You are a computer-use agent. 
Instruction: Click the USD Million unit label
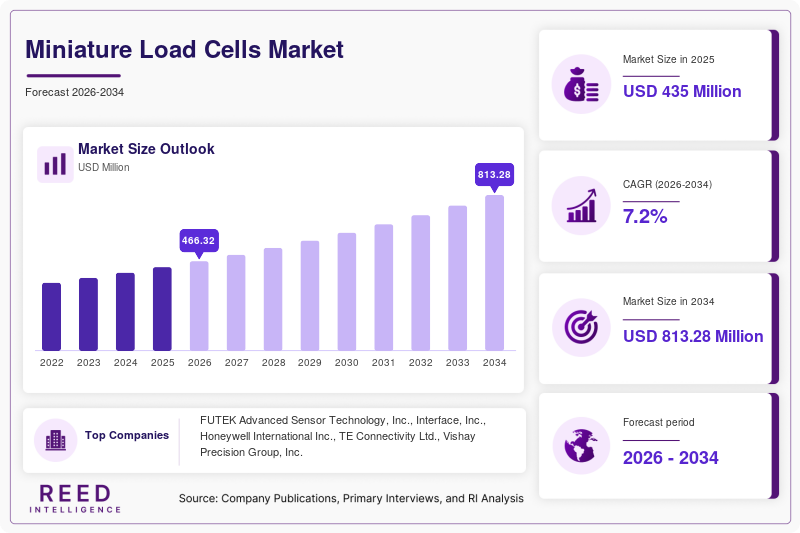coord(104,167)
